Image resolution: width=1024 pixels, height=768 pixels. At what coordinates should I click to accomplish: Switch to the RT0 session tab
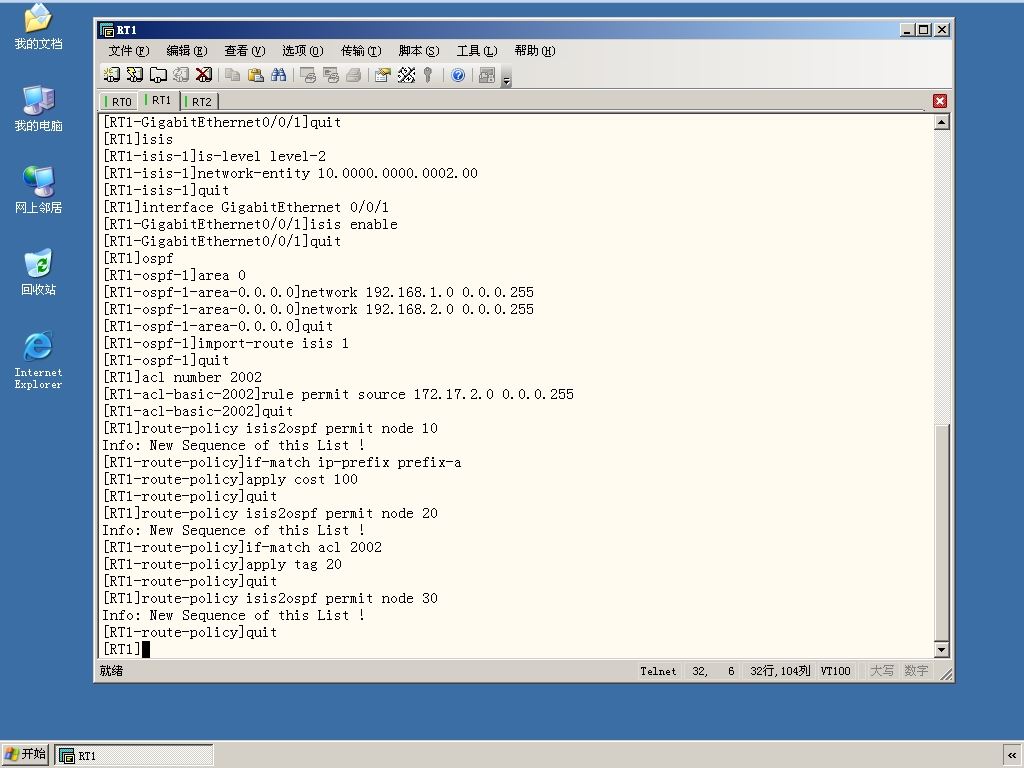pos(119,101)
